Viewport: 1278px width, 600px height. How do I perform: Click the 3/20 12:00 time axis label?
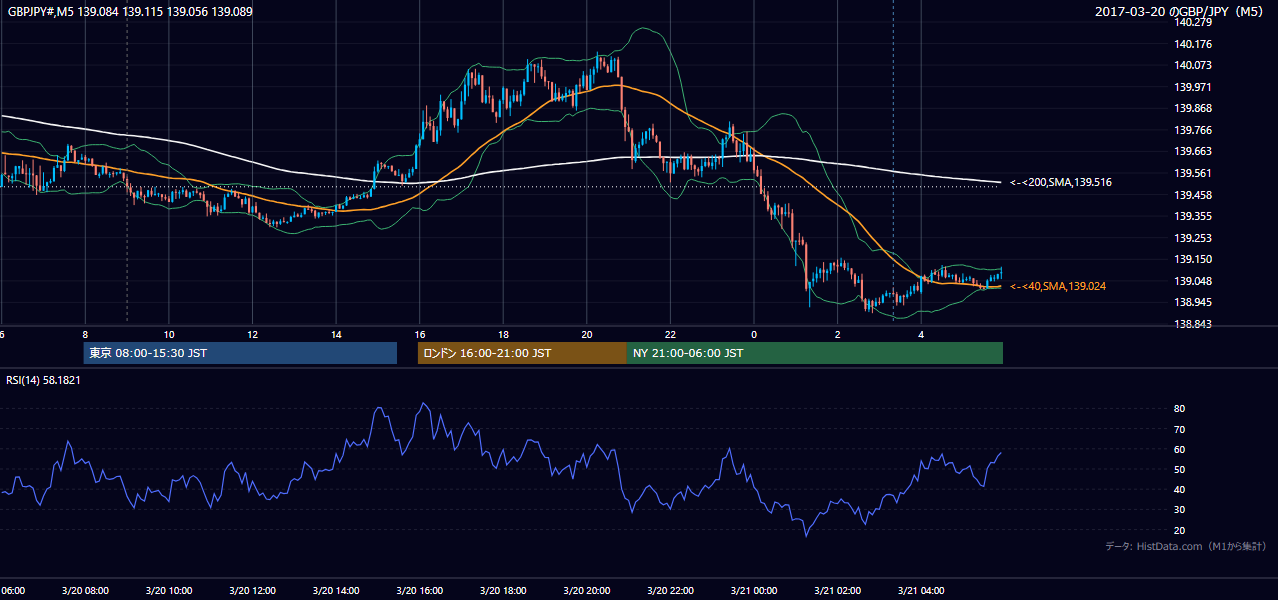pos(252,591)
